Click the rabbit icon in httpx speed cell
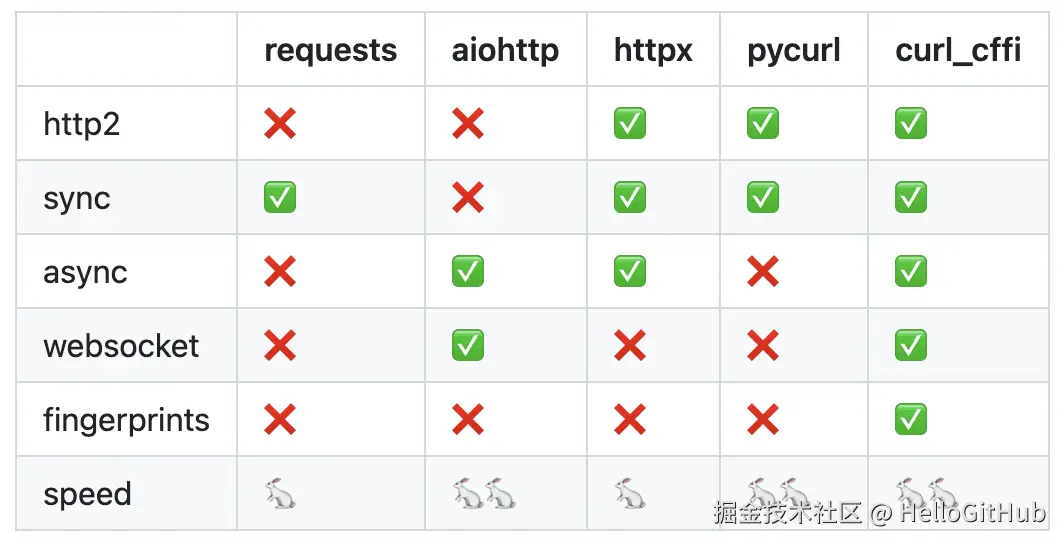Viewport: 1064px width, 544px height. pos(630,493)
